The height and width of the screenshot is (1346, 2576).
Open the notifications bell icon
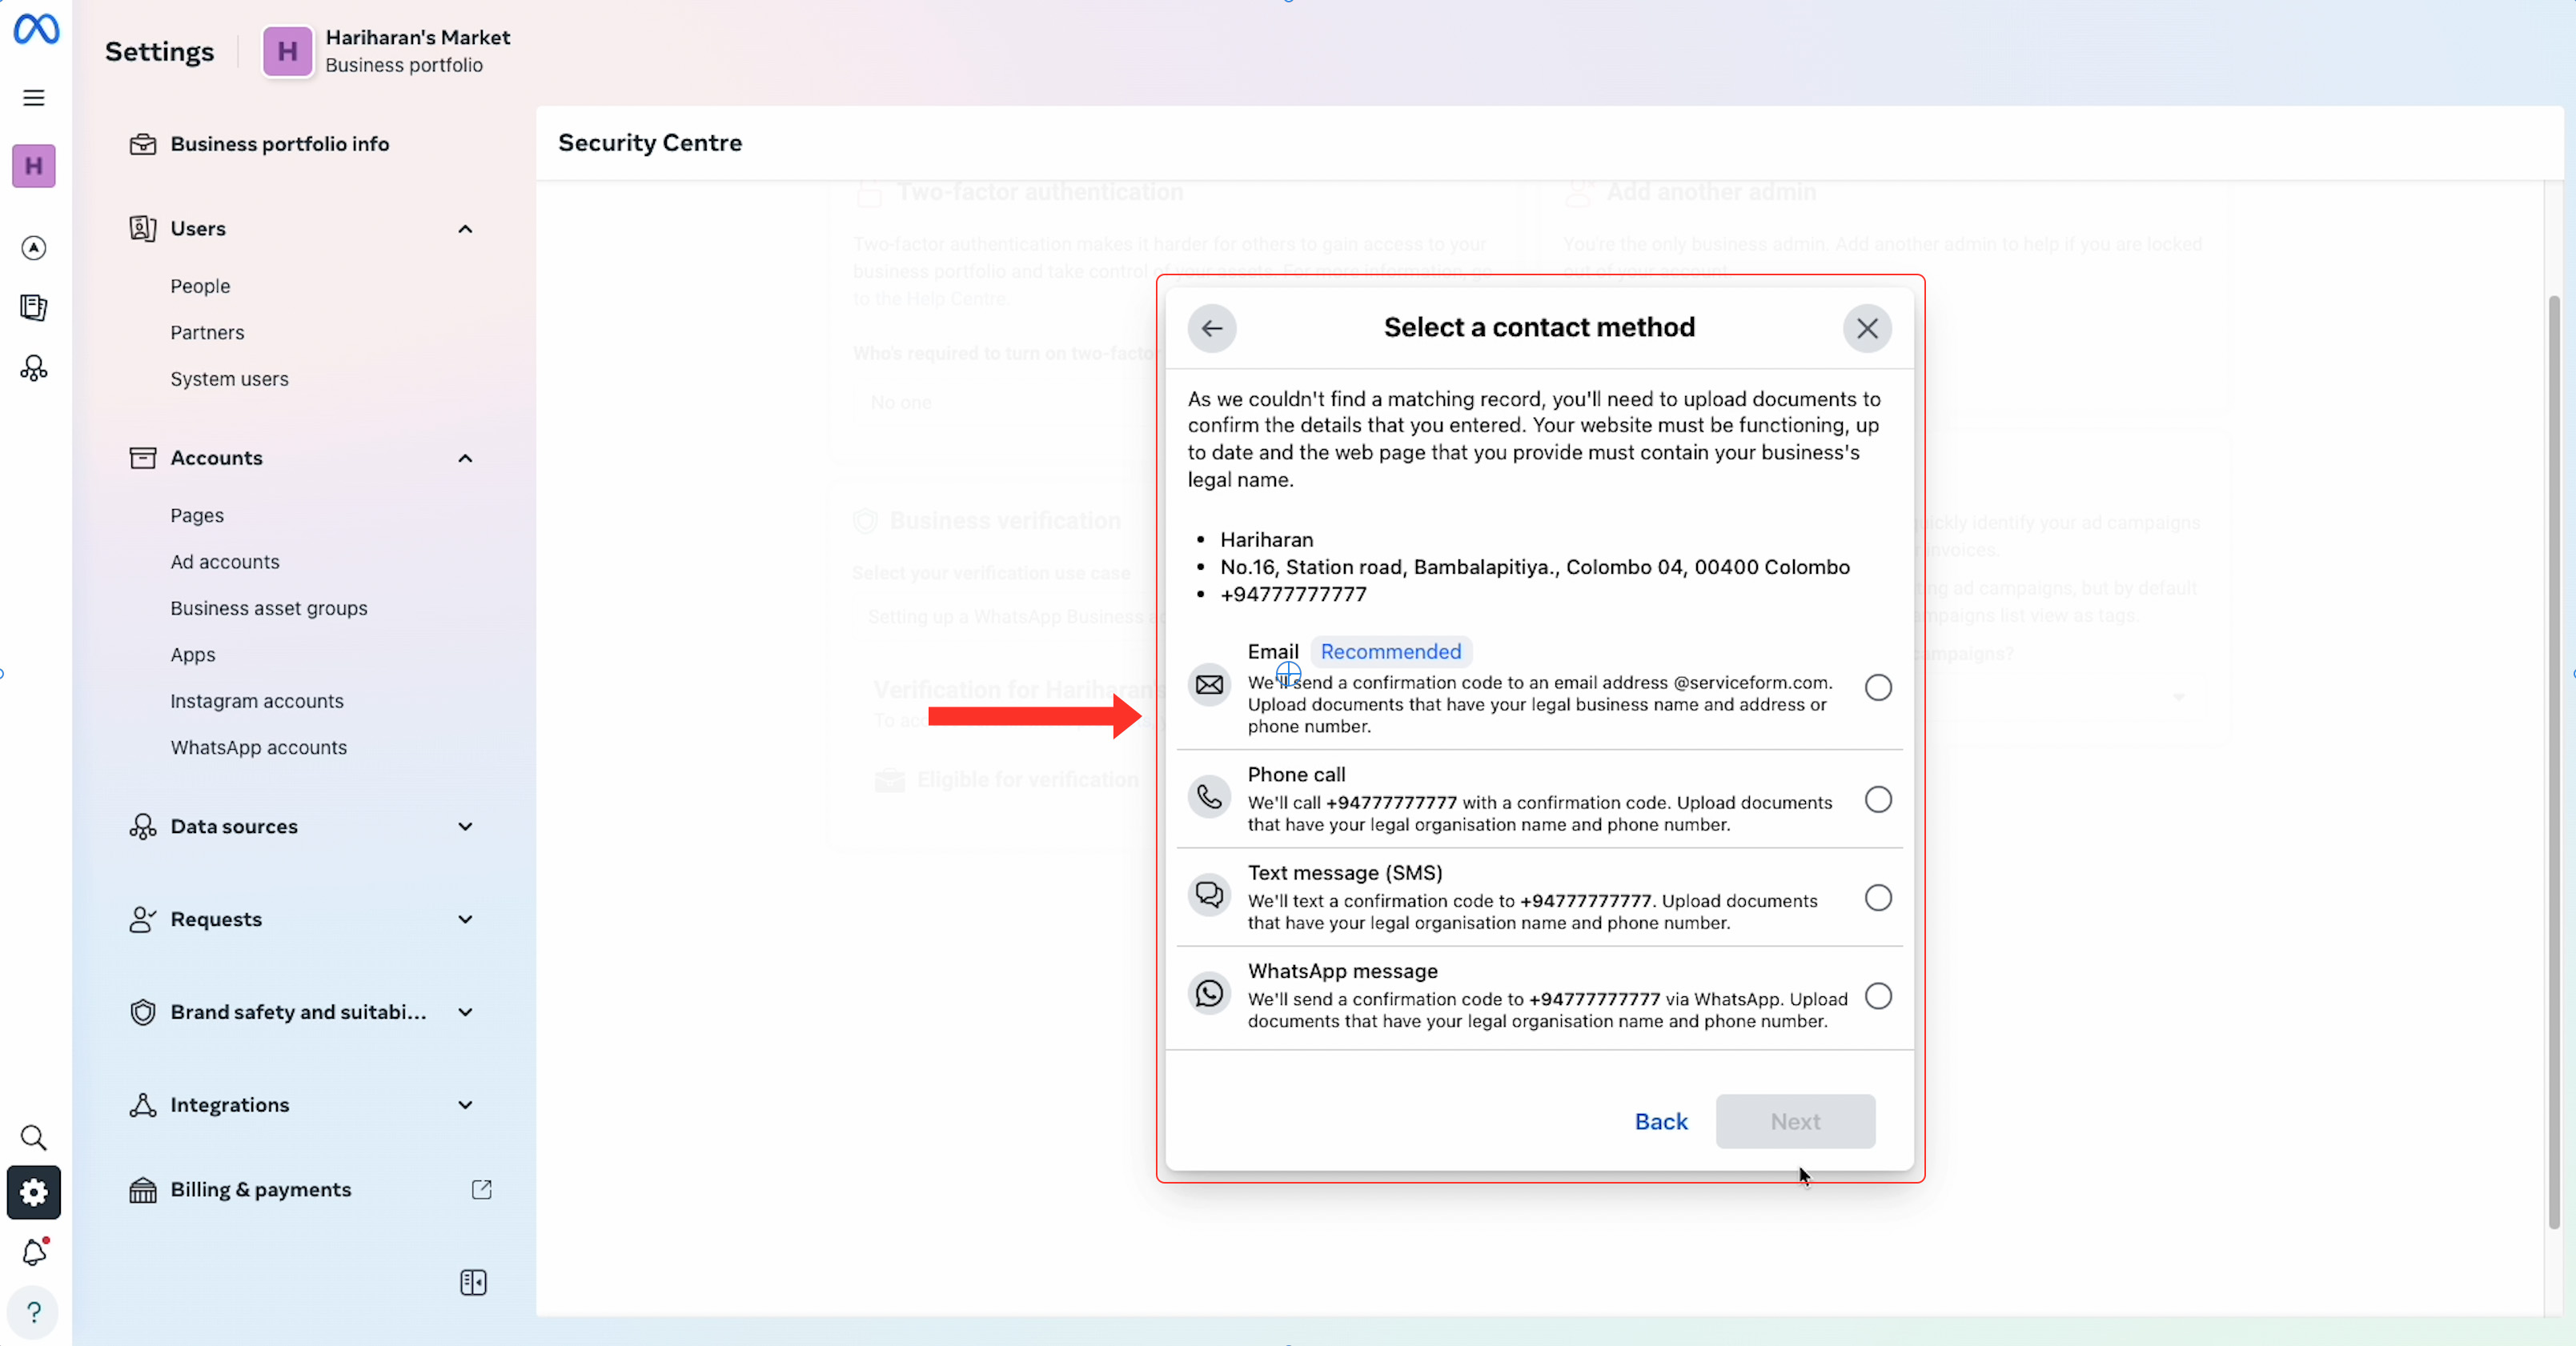click(x=34, y=1251)
